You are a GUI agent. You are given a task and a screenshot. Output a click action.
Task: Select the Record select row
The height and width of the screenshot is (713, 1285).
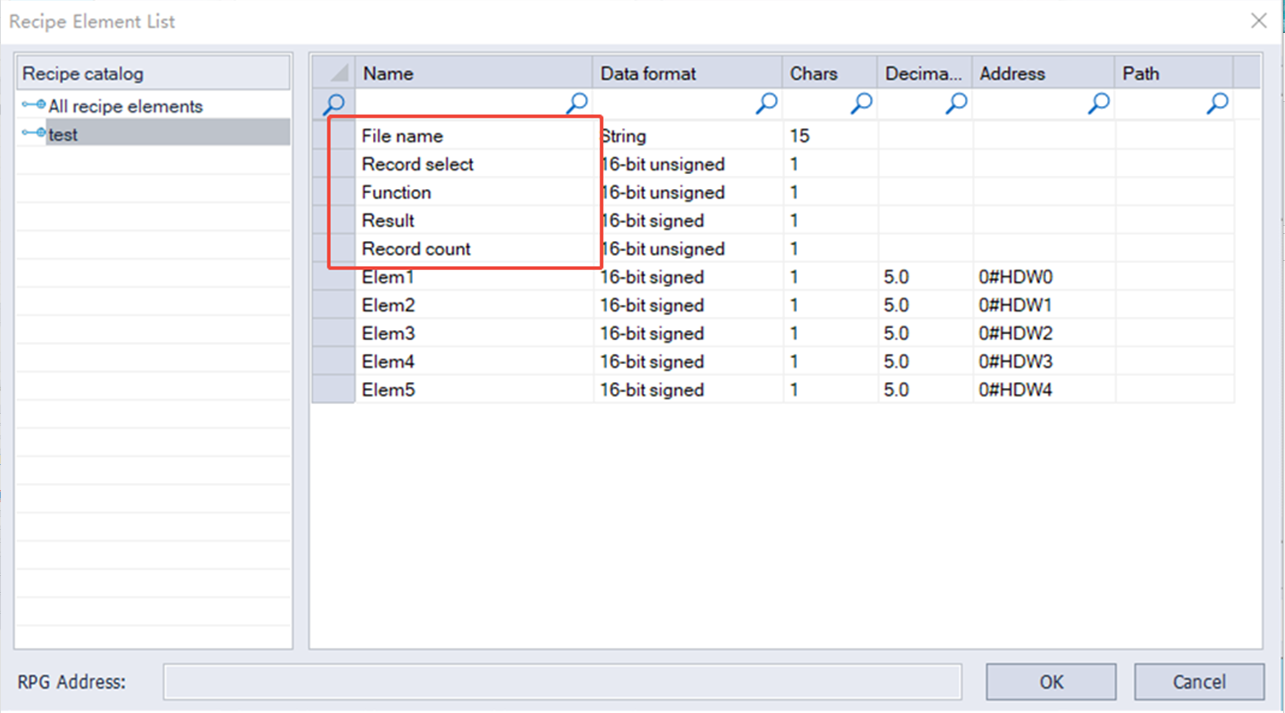tap(773, 164)
